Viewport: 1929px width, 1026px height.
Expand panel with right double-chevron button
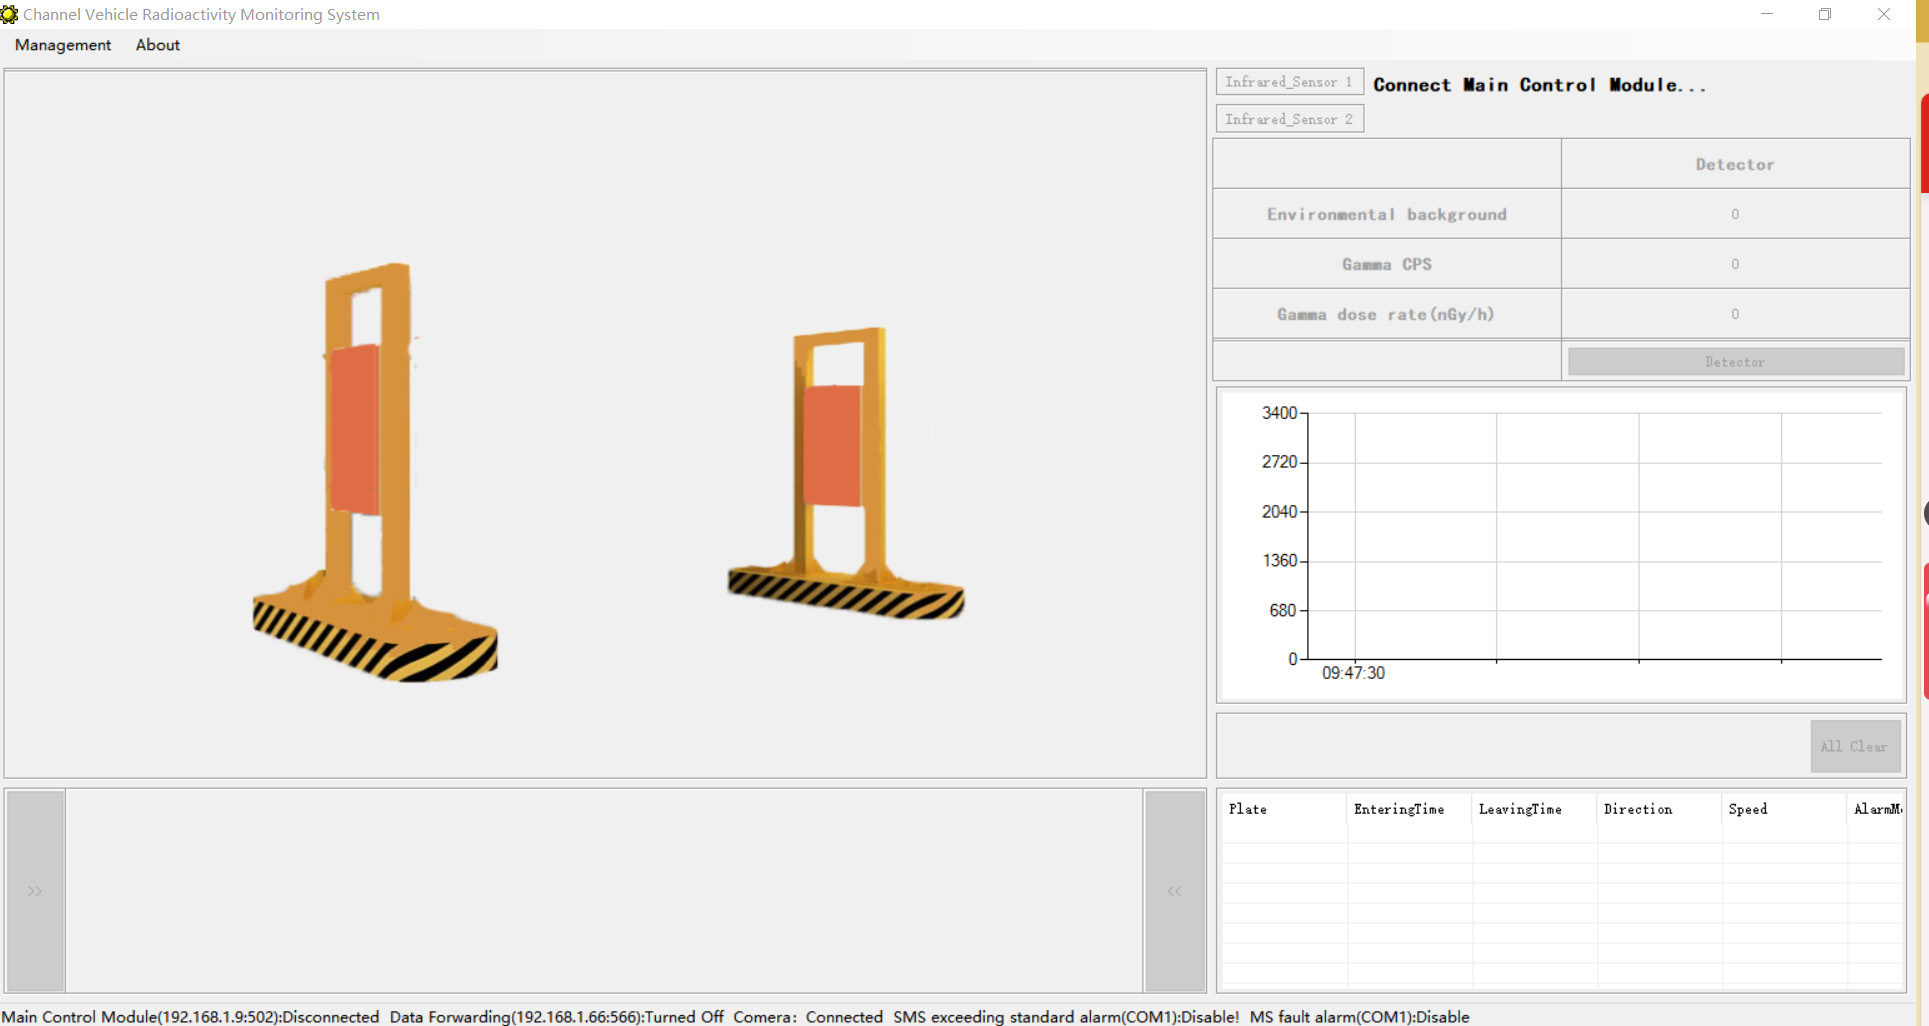click(x=36, y=890)
